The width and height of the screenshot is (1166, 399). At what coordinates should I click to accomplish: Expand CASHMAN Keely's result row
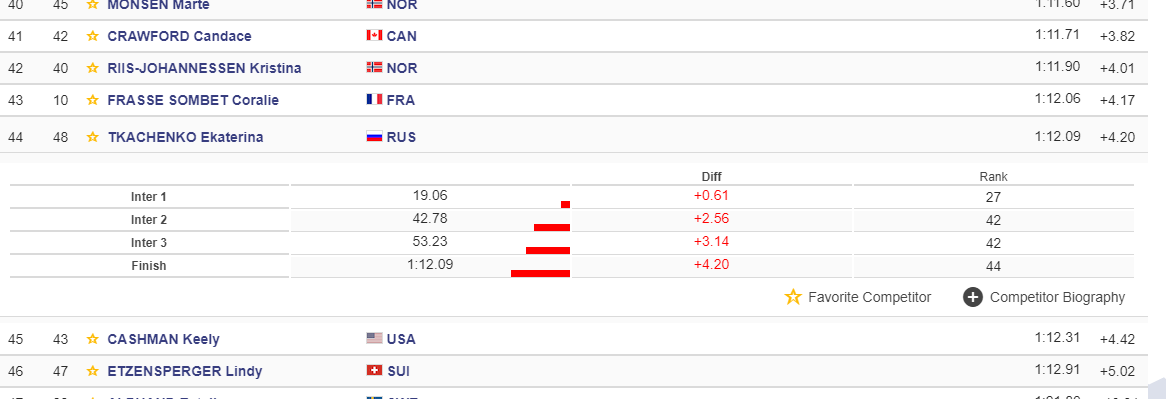click(x=583, y=339)
